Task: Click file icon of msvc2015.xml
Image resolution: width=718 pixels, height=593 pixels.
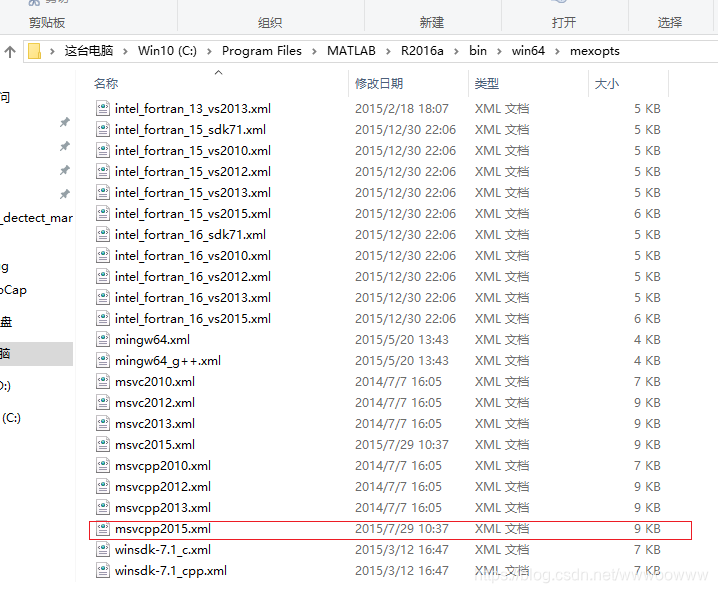Action: (x=103, y=445)
